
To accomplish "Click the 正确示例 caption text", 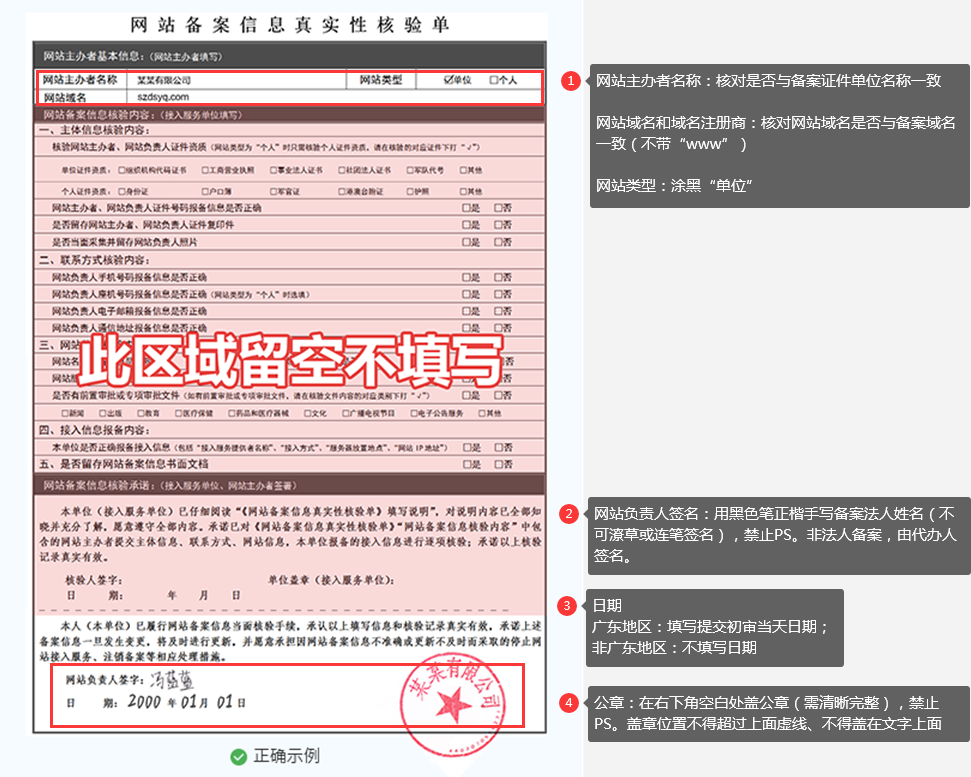I will [x=286, y=756].
